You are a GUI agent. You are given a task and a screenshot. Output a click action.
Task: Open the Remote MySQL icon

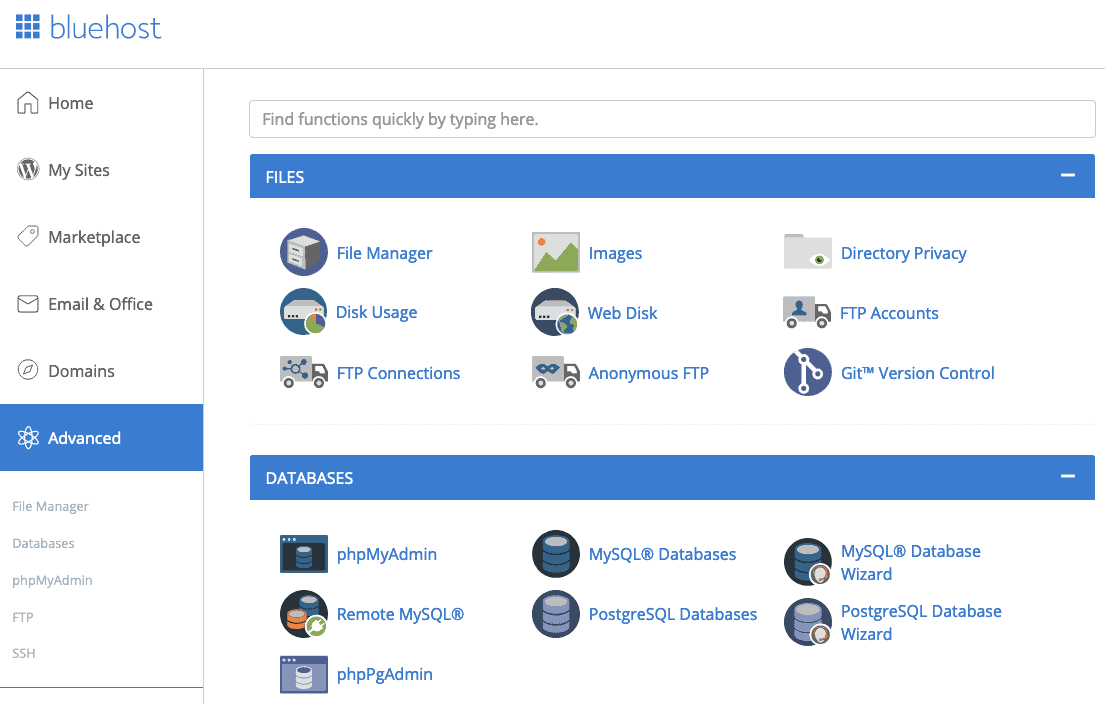(x=304, y=614)
